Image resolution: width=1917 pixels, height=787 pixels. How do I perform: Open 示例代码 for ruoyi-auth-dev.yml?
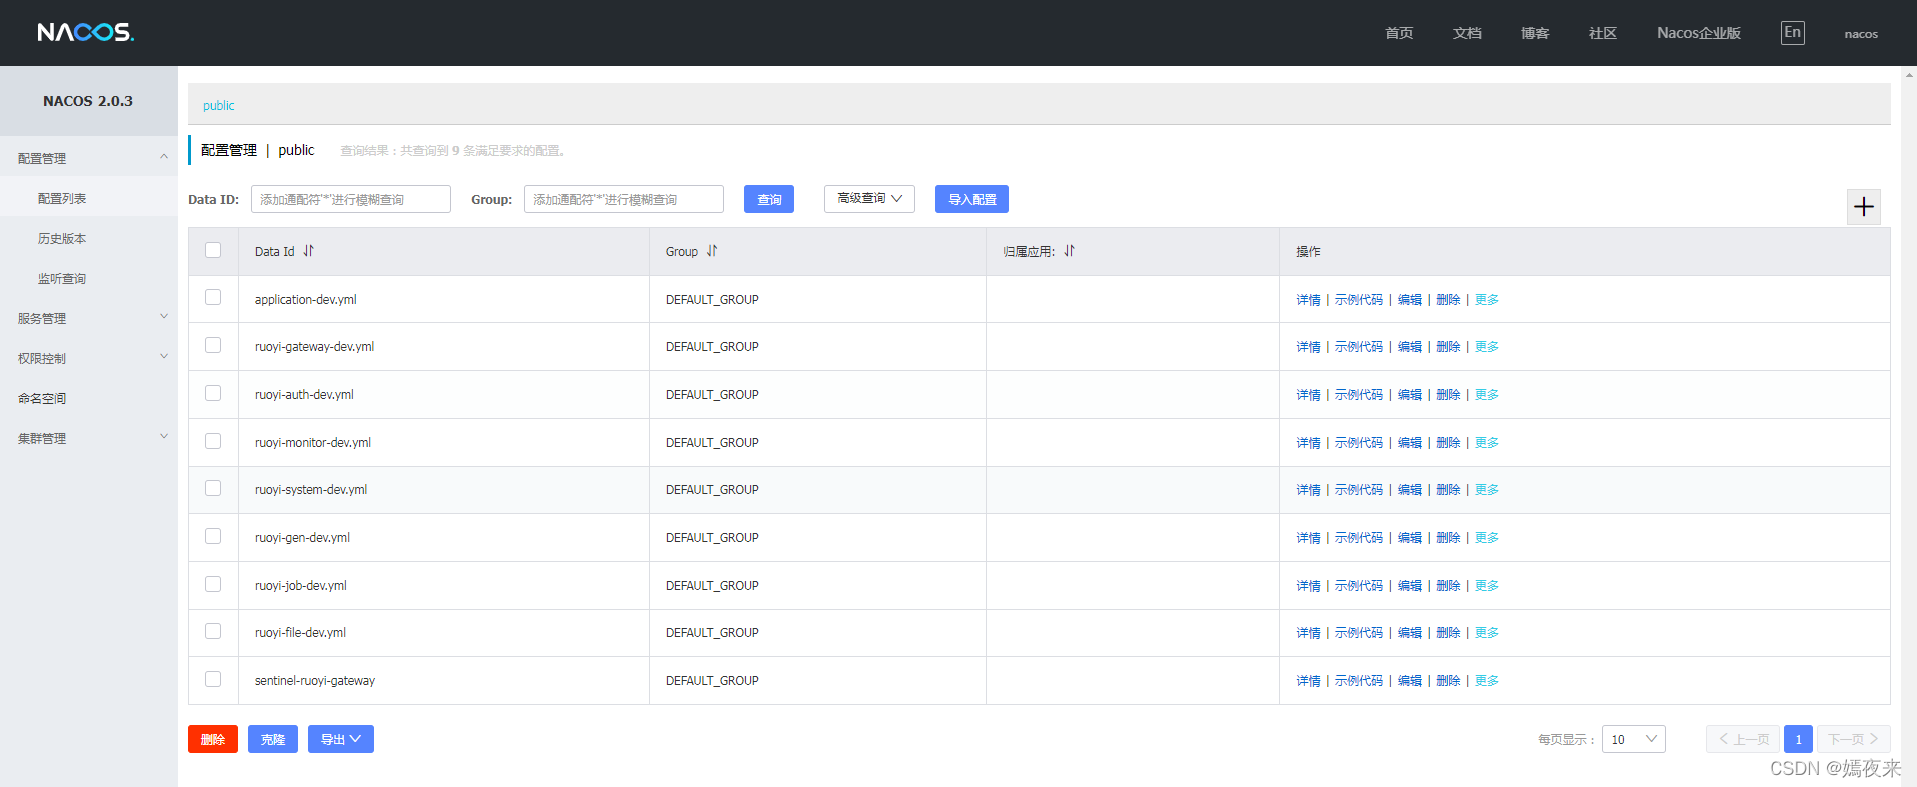(1359, 395)
